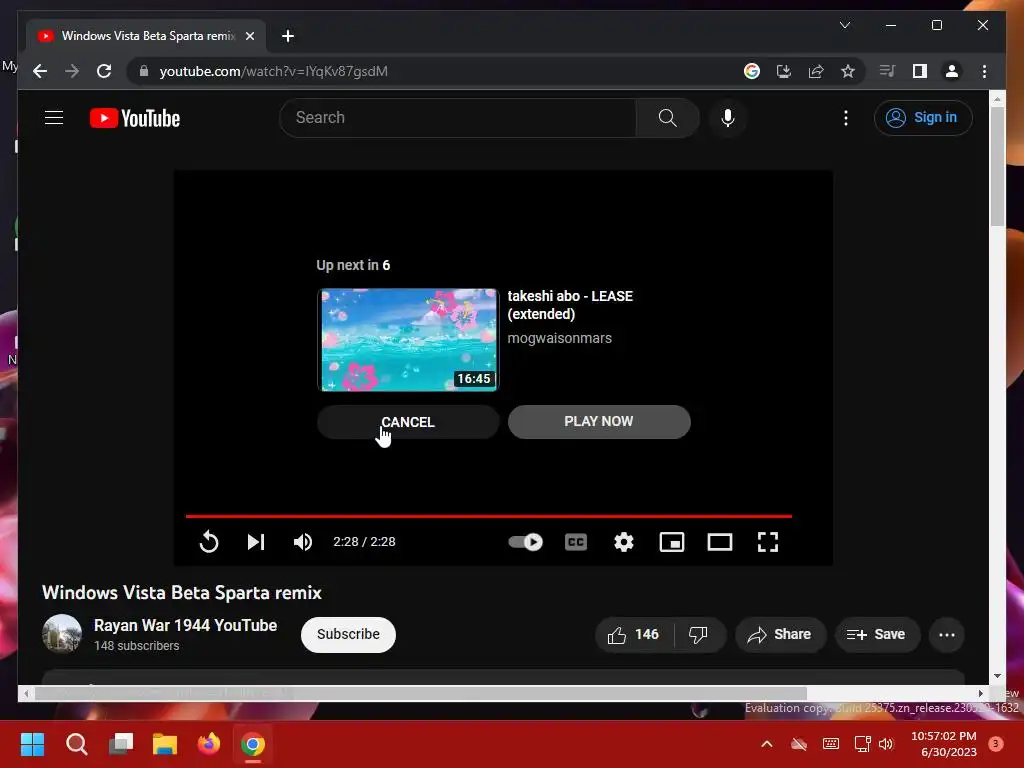Click the browser address bar URL
This screenshot has height=768, width=1024.
pos(274,71)
